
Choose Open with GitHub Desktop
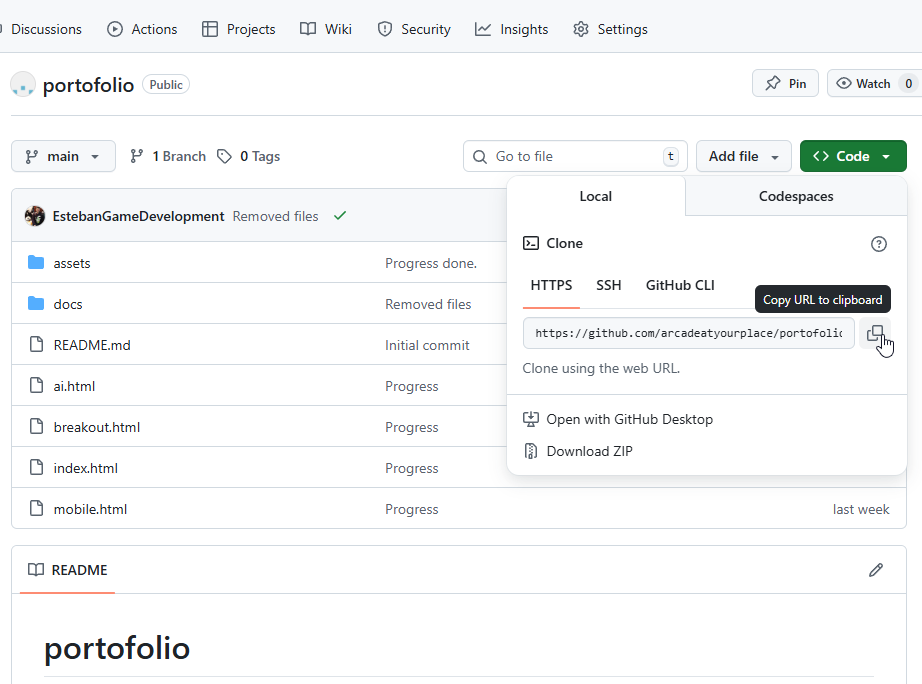(629, 419)
